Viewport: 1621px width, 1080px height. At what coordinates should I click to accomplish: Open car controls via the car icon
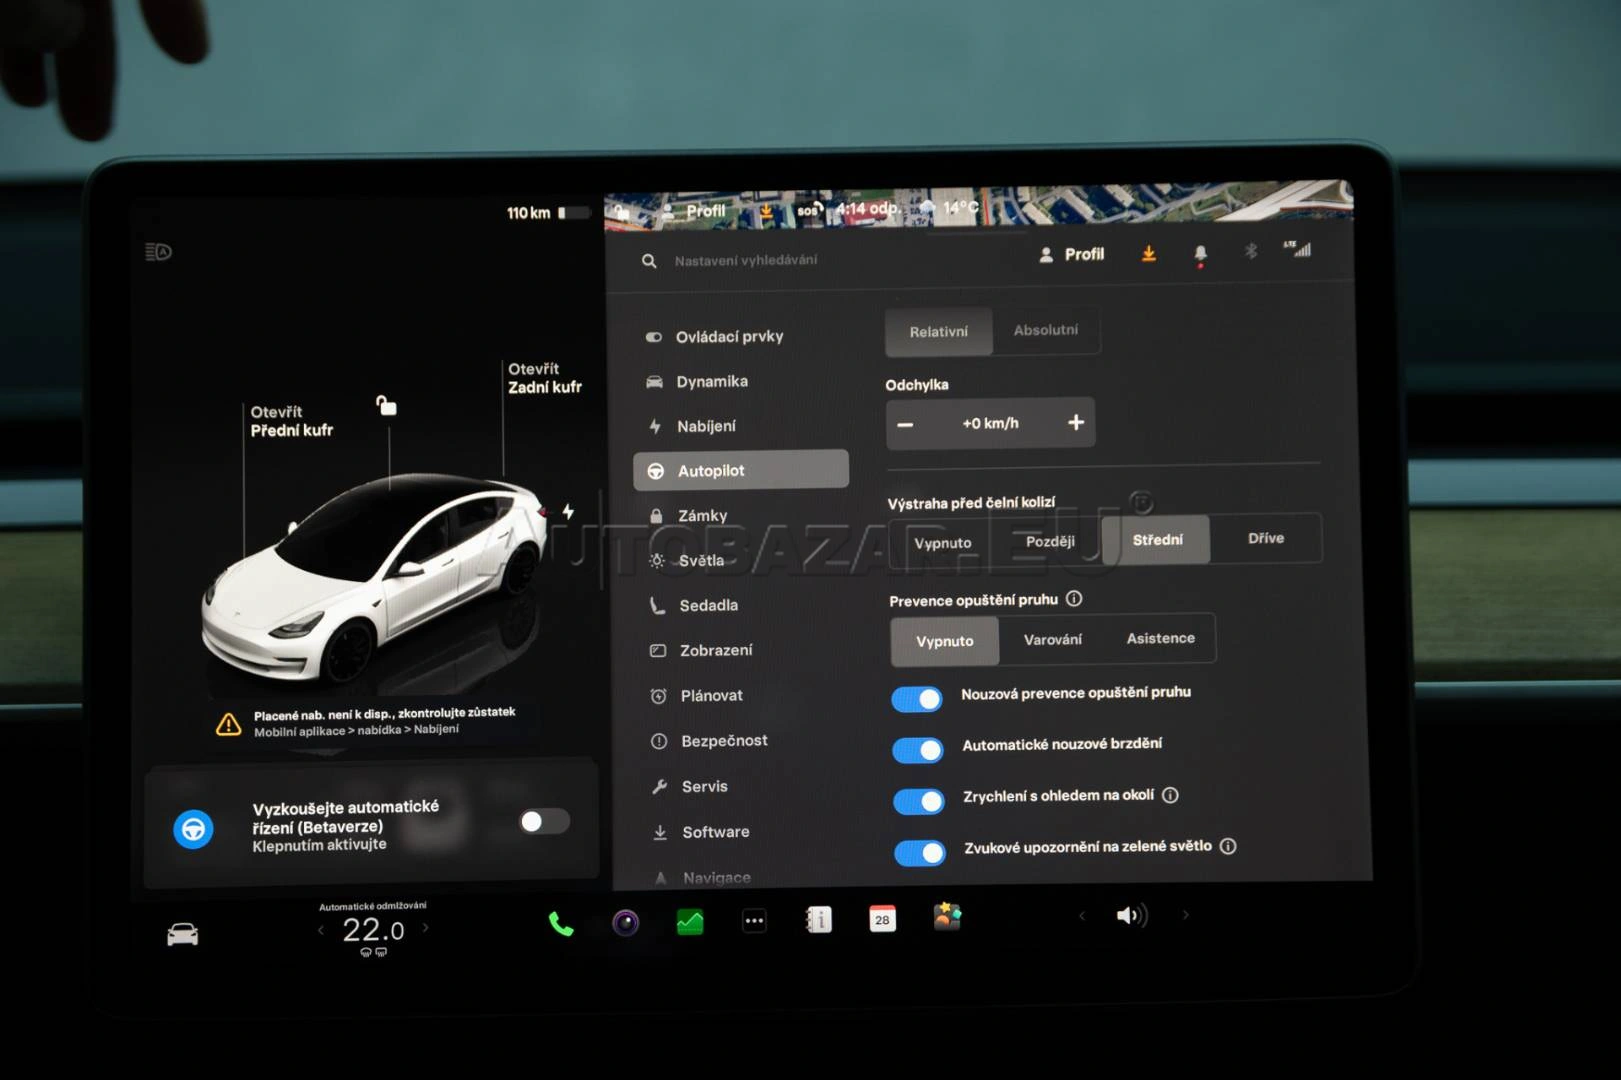pos(182,934)
